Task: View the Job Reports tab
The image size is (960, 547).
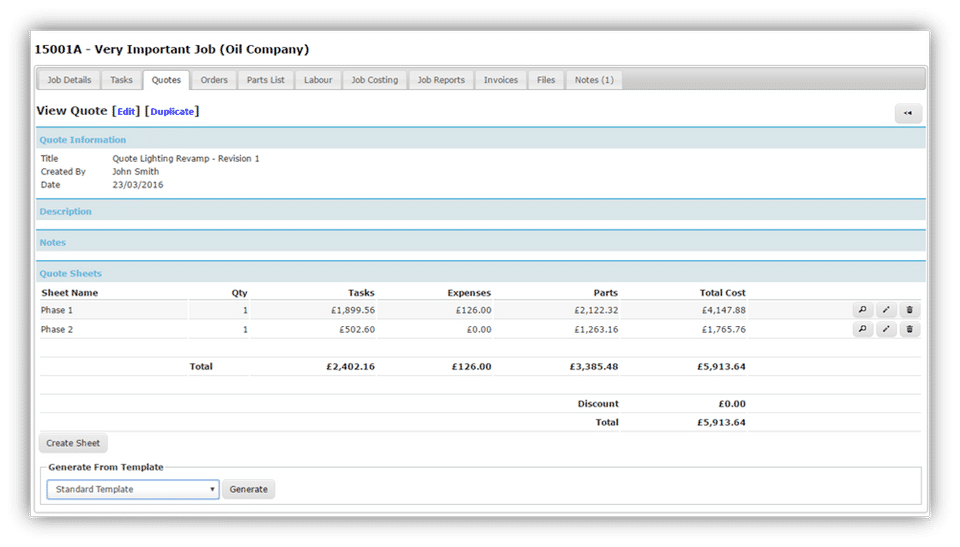Action: click(441, 80)
